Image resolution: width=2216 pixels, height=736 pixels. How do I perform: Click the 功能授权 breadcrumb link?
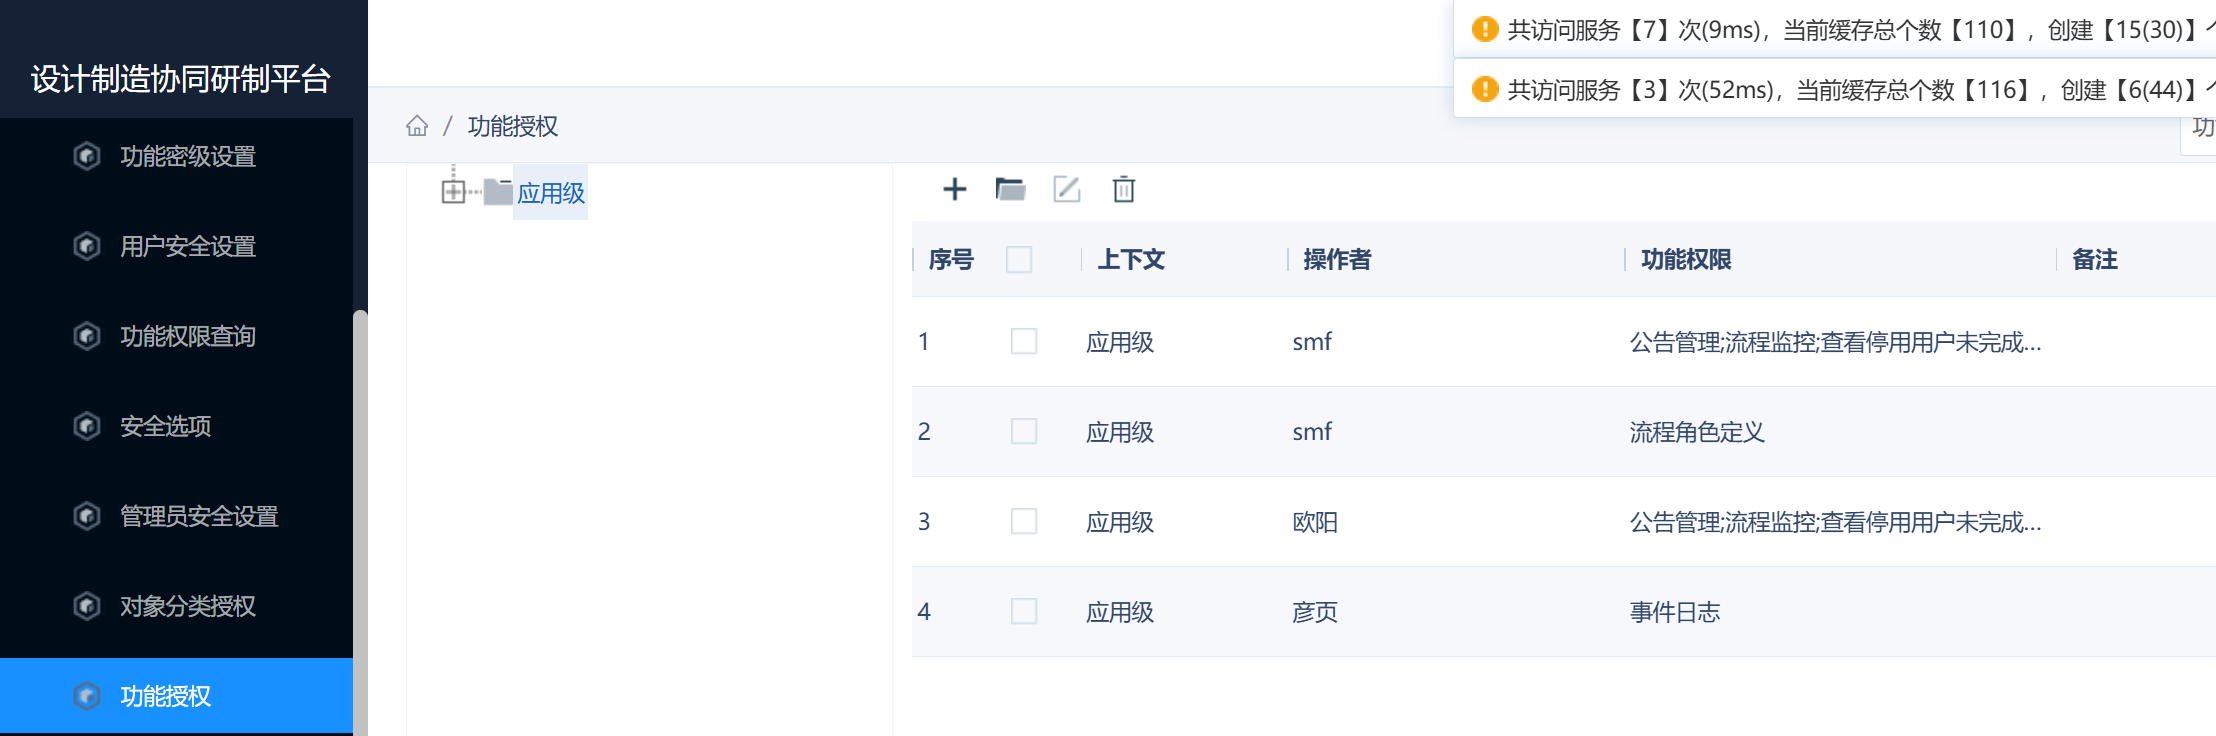pos(513,126)
